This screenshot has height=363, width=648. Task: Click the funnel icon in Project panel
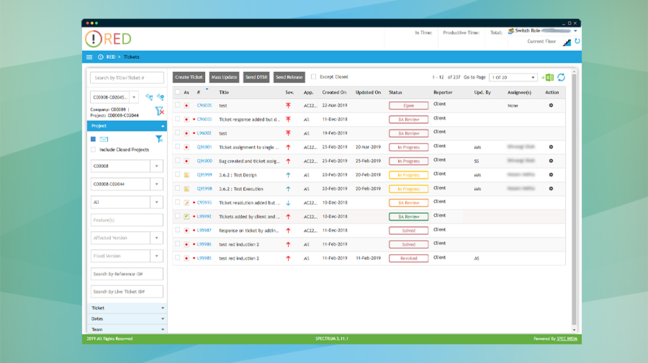[159, 139]
